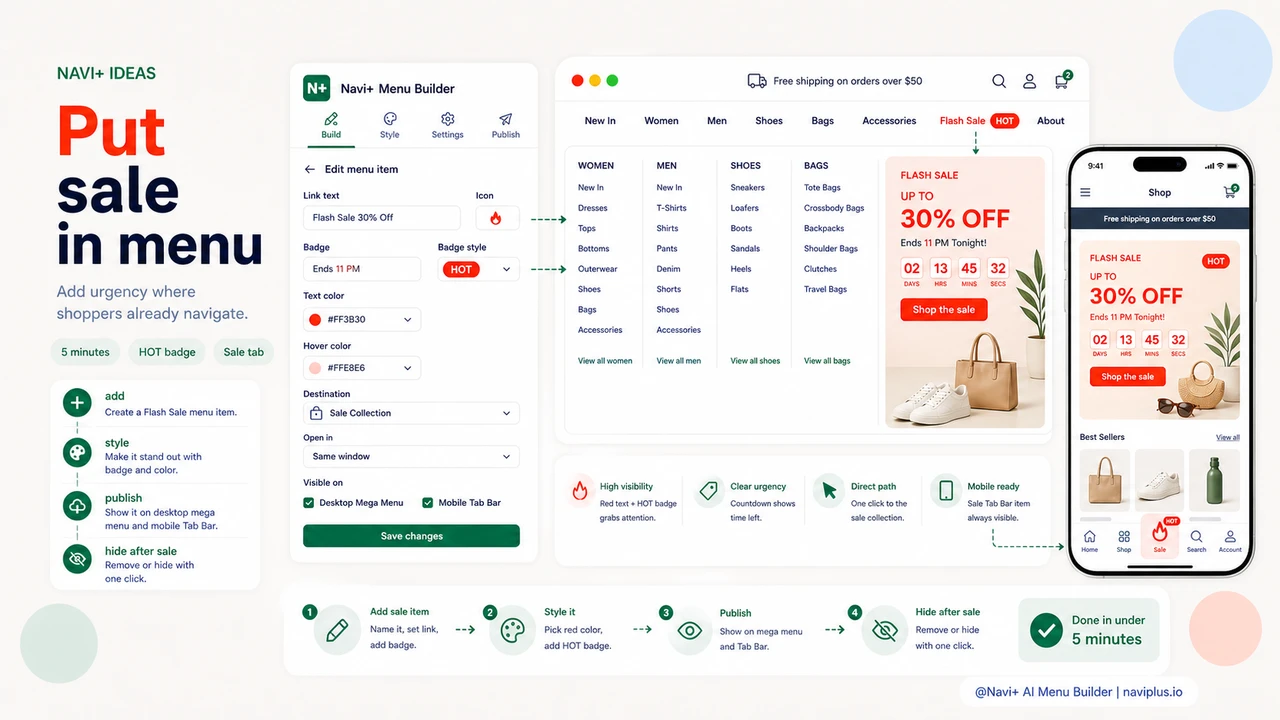Click Shop the sale on phone
This screenshot has width=1280, height=720.
(1127, 377)
